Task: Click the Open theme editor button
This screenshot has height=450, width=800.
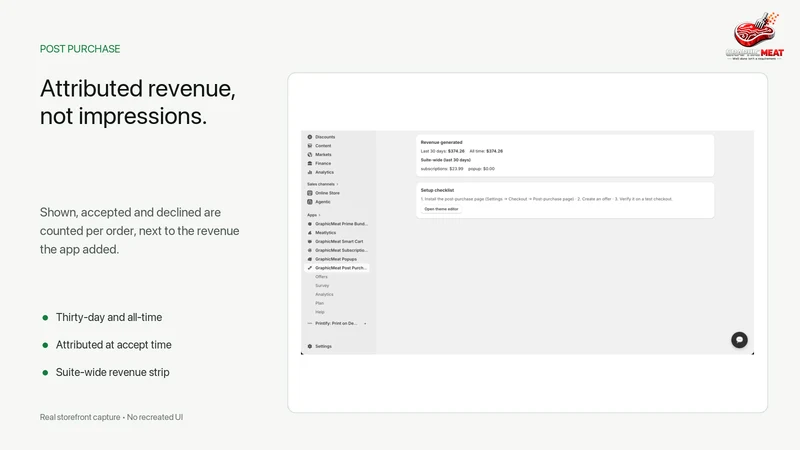Action: click(441, 209)
